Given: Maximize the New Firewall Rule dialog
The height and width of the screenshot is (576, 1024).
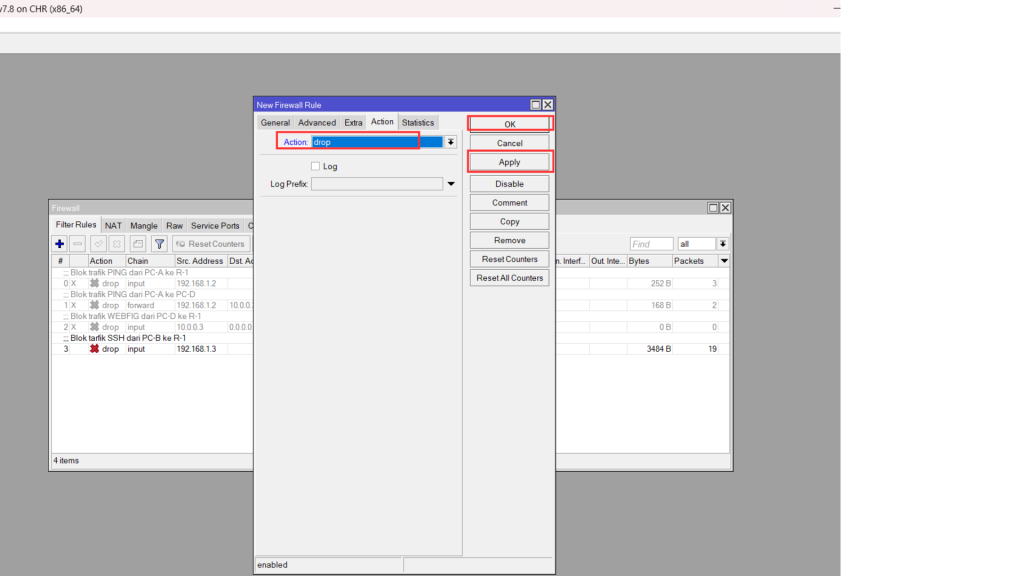Looking at the screenshot, I should tap(536, 105).
